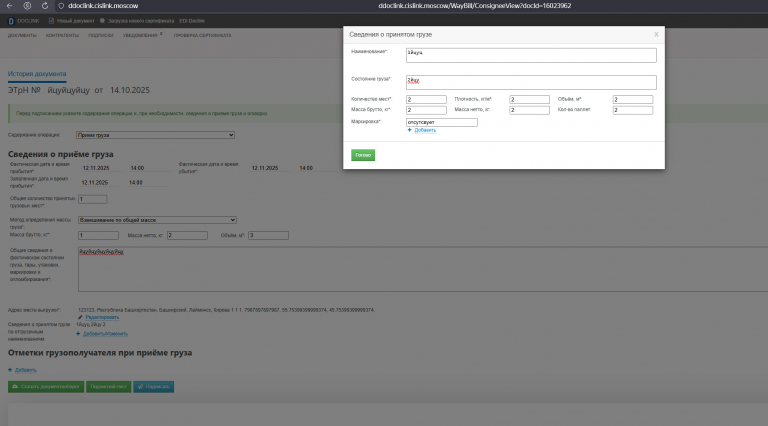Focus the Наименование text area
The width and height of the screenshot is (768, 426).
tap(531, 55)
